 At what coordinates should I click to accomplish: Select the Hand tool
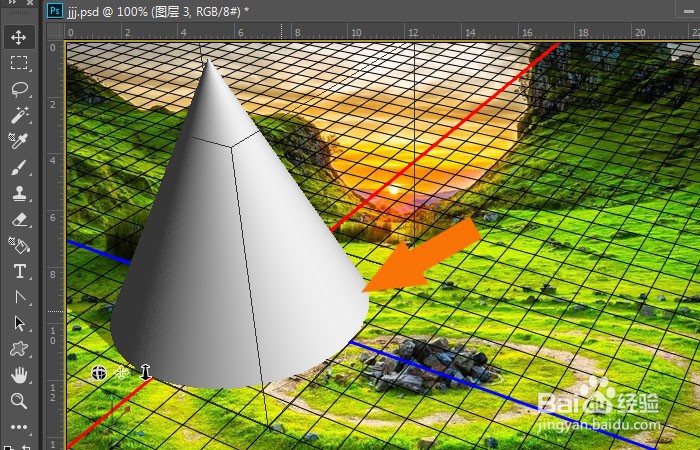[19, 375]
